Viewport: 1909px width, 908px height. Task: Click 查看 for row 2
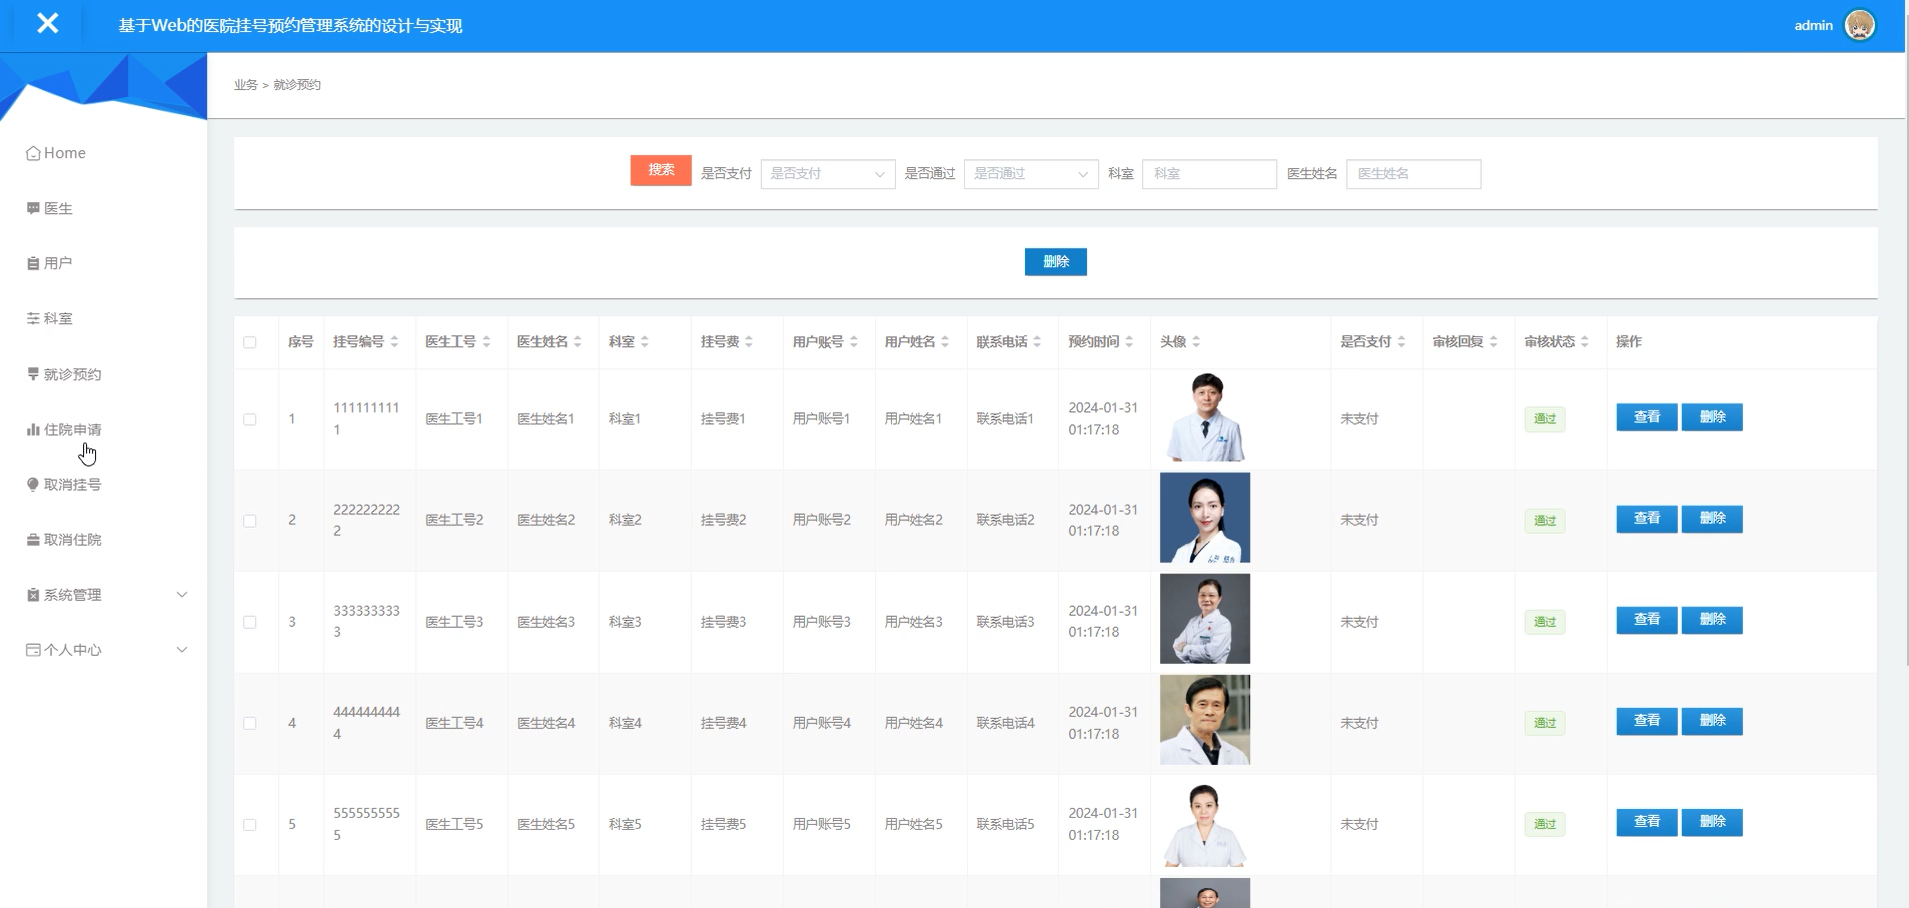click(1647, 519)
